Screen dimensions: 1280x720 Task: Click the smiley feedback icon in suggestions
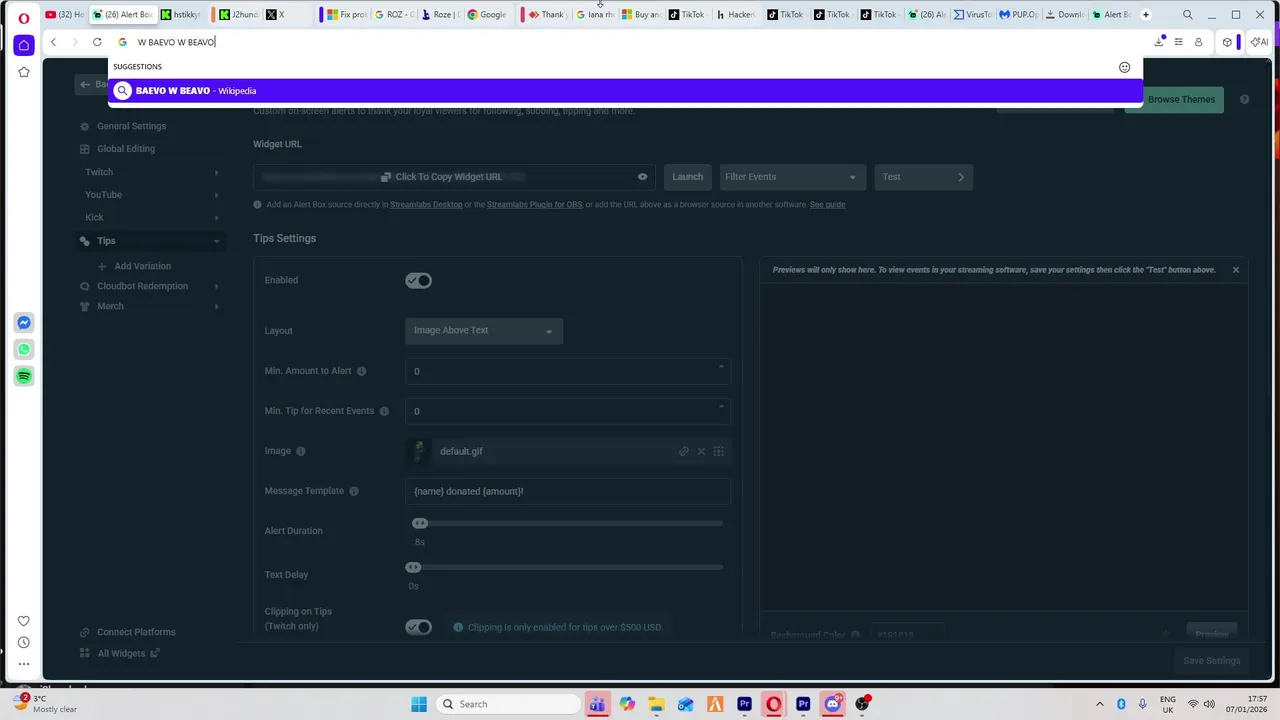(1124, 67)
